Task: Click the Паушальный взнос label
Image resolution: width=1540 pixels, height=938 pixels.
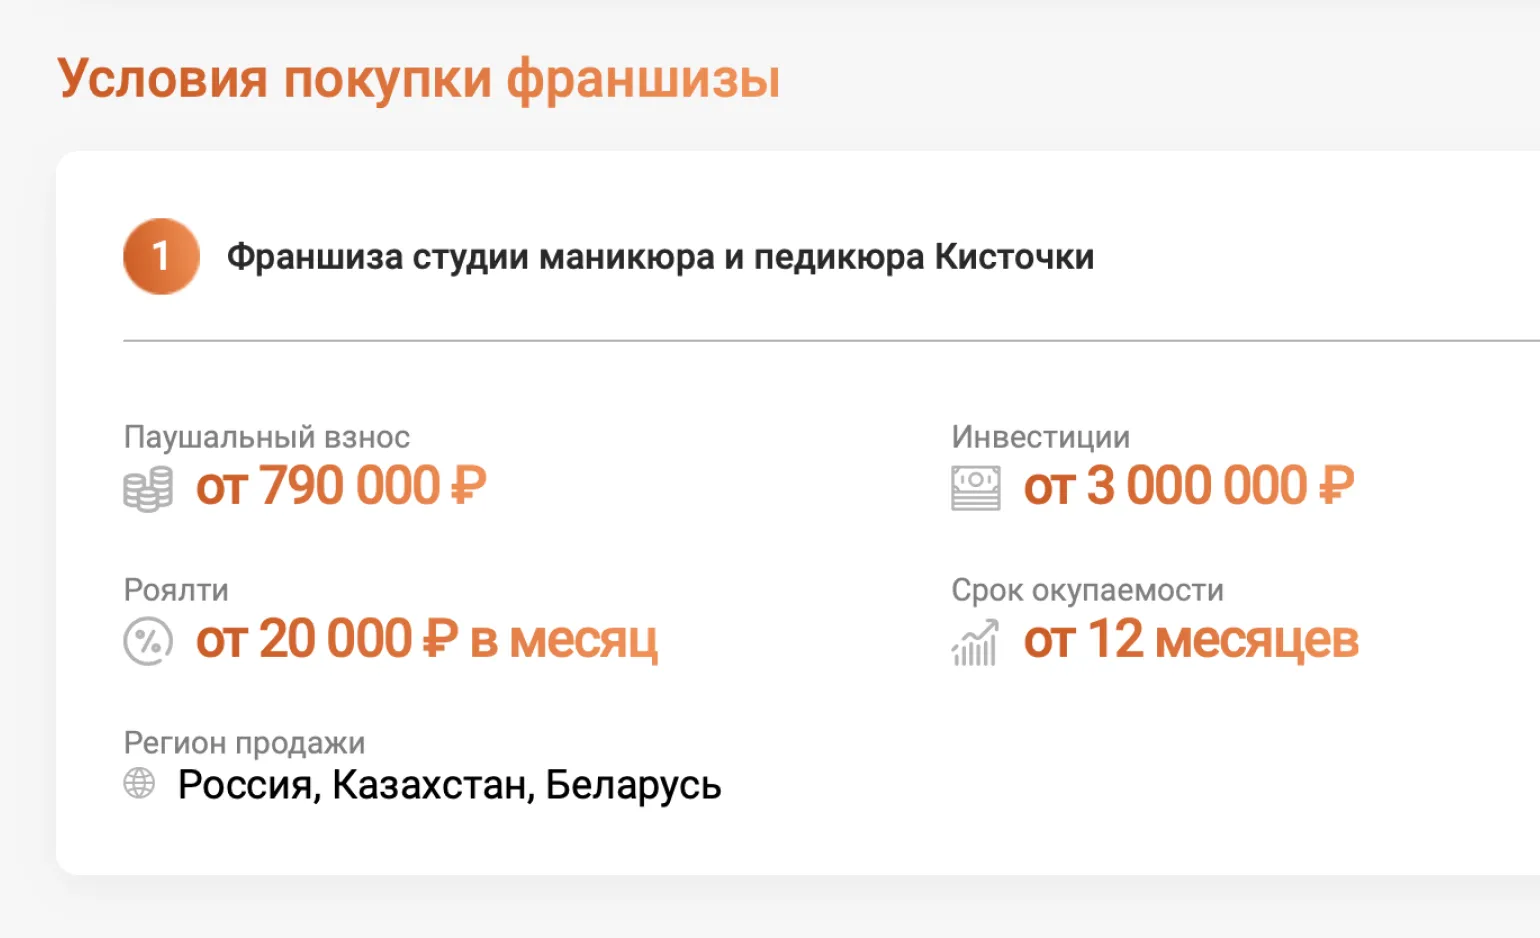Action: tap(266, 437)
